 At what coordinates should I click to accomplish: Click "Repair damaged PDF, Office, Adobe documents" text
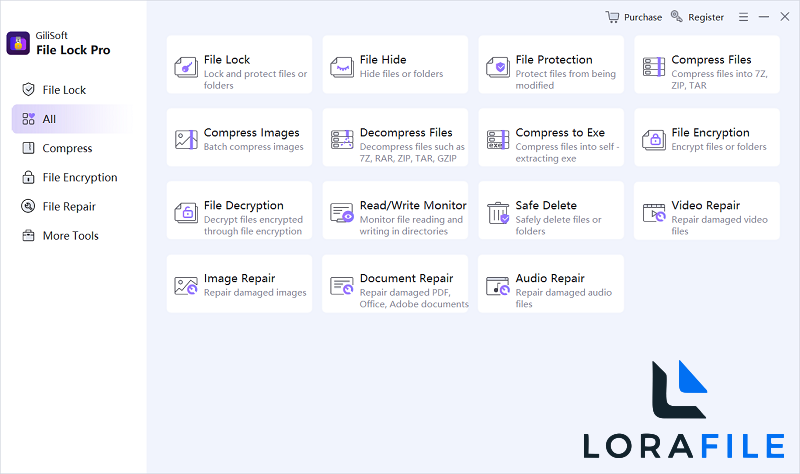(x=414, y=298)
